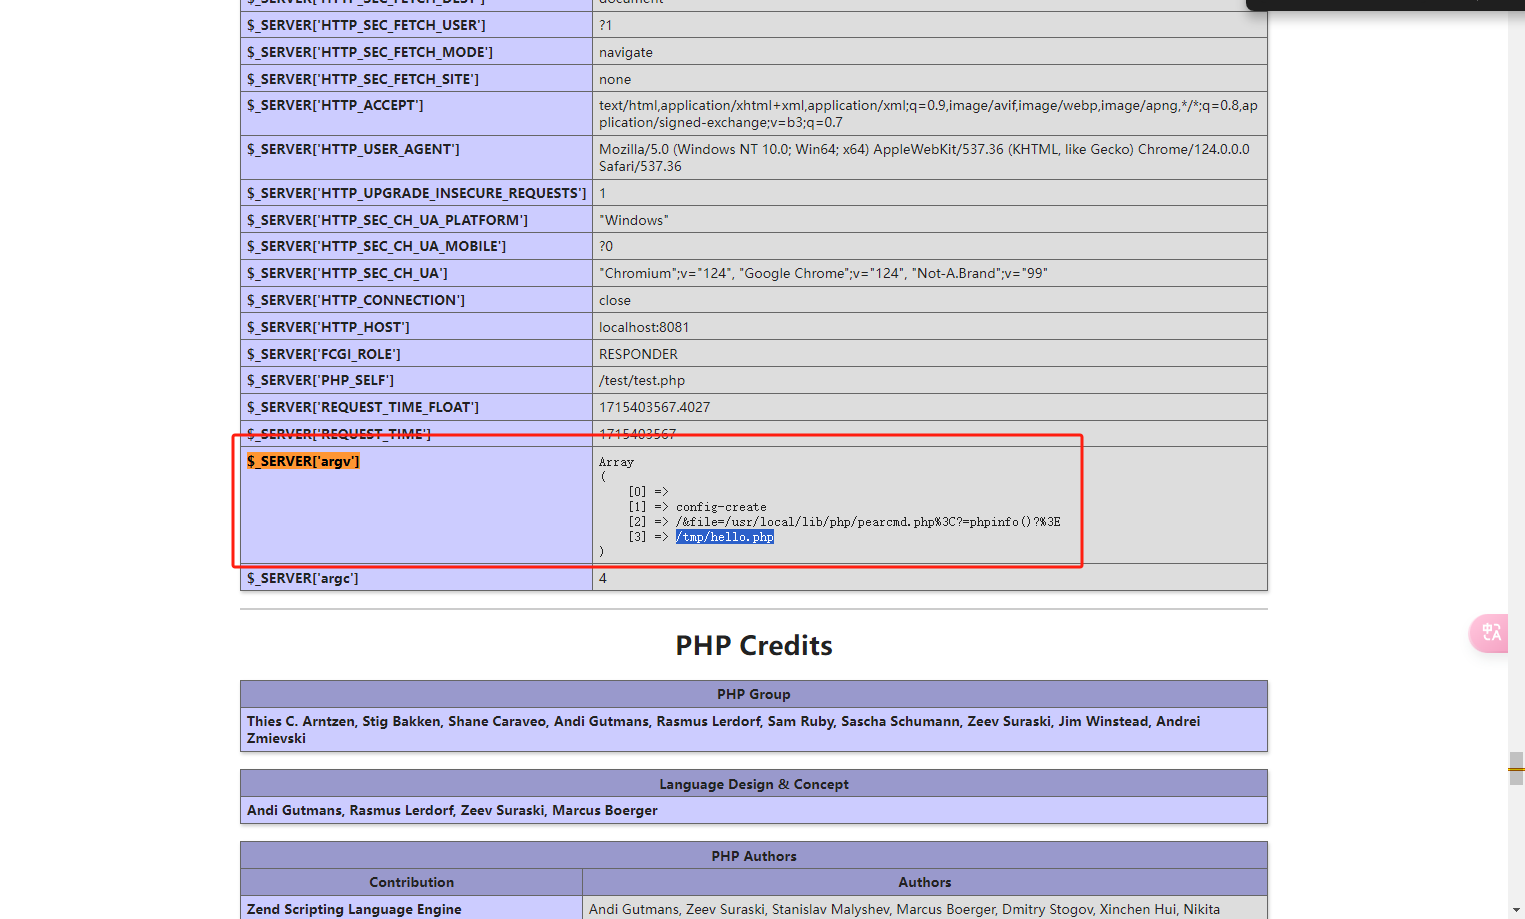Screen dimensions: 1525x919
Task: Click the PHP Credits heading
Action: click(754, 645)
